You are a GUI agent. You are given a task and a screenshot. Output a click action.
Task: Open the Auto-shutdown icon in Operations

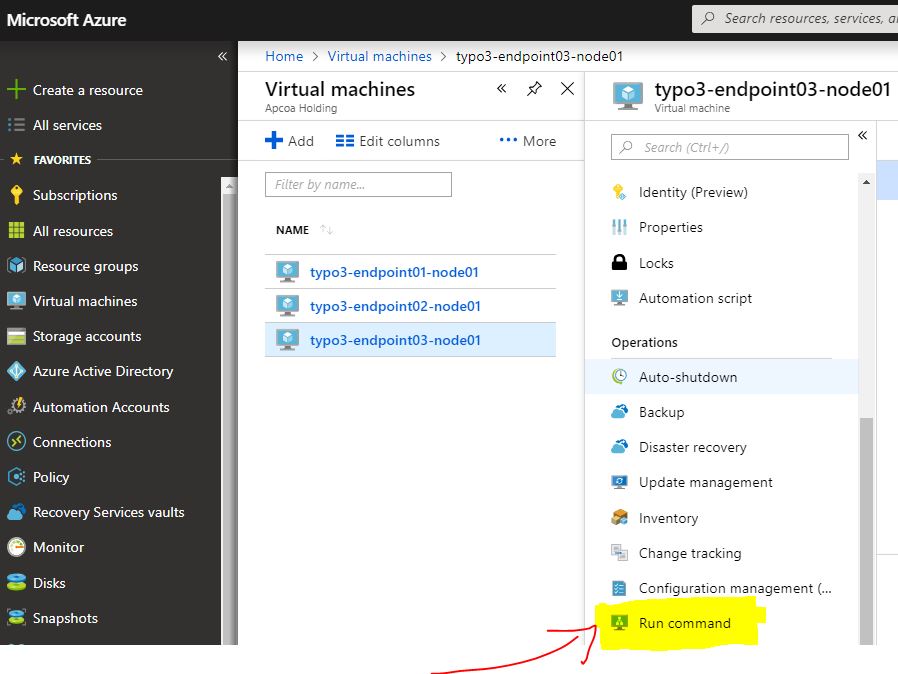[x=619, y=377]
